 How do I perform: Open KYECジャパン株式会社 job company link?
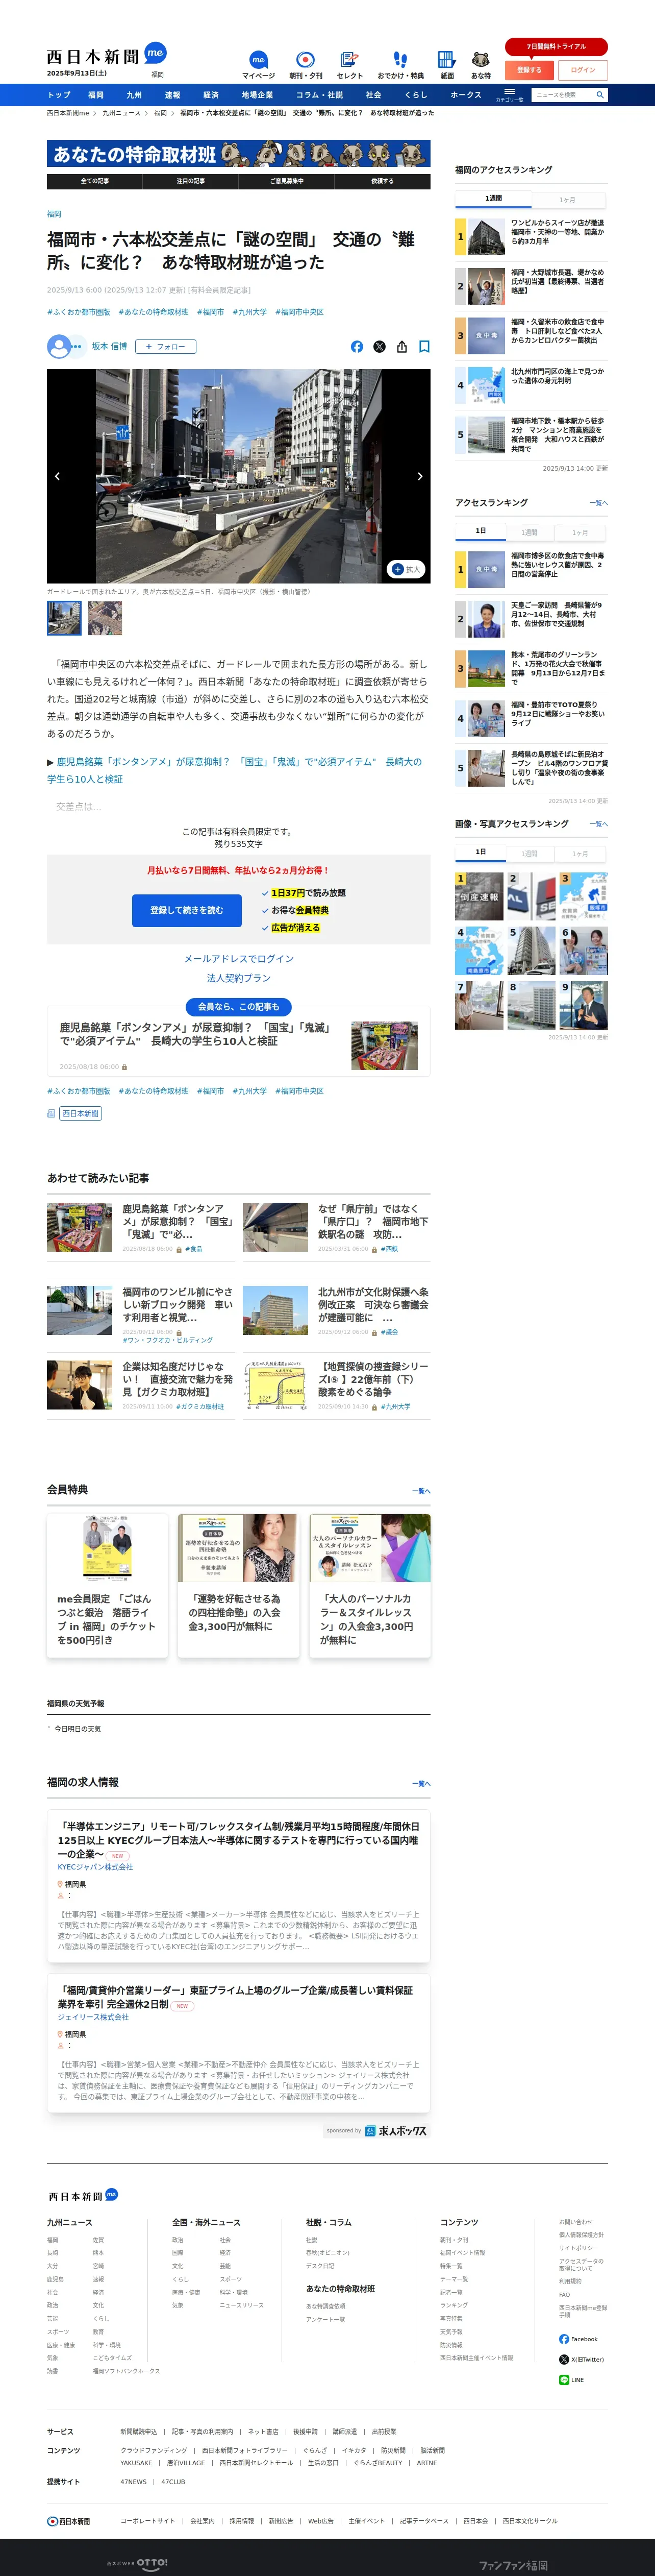click(x=95, y=1867)
